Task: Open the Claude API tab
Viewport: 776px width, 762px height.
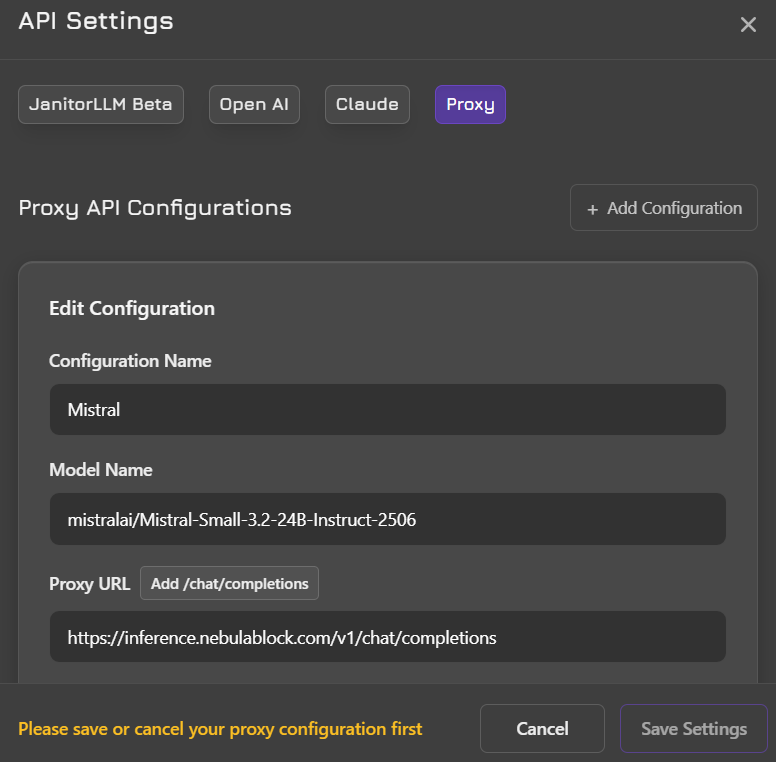Action: 367,104
